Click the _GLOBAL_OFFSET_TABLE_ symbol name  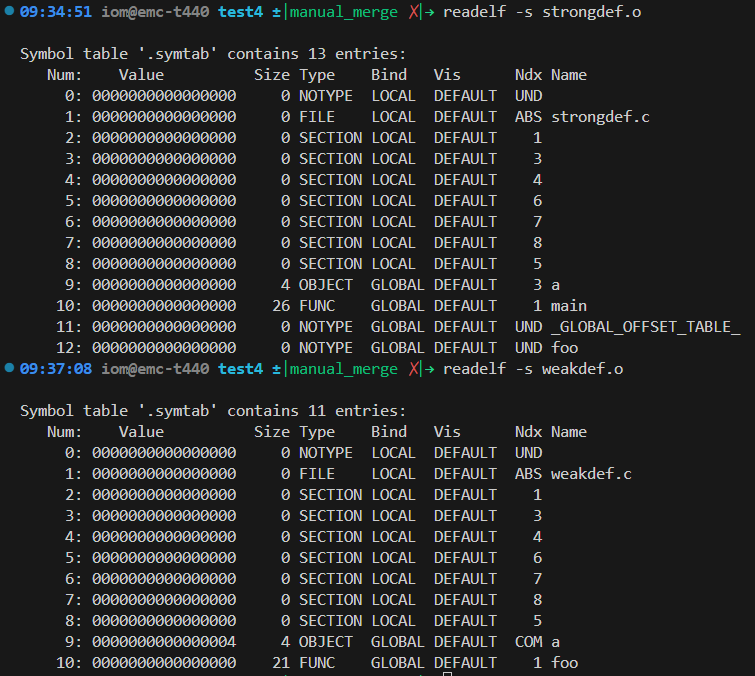[645, 327]
